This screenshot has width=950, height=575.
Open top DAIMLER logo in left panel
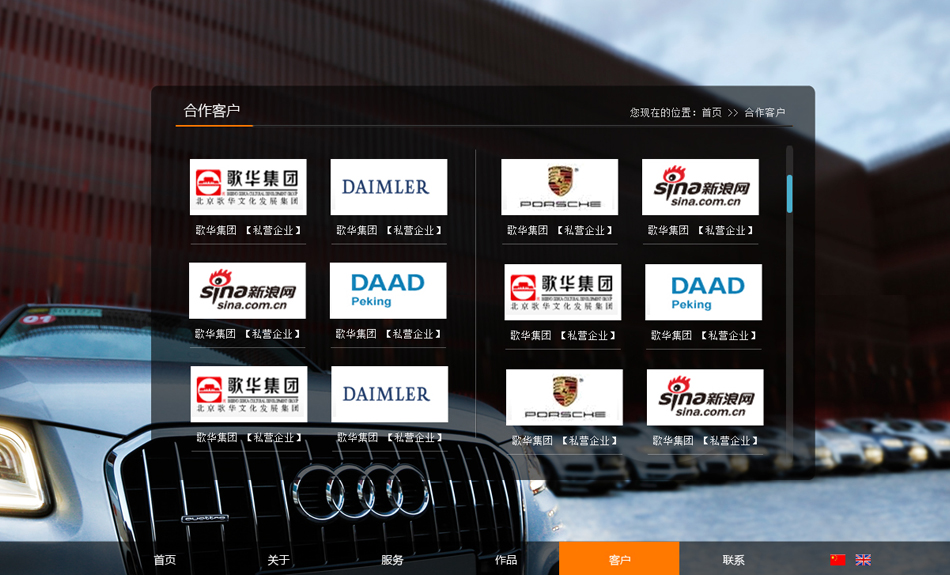[388, 187]
